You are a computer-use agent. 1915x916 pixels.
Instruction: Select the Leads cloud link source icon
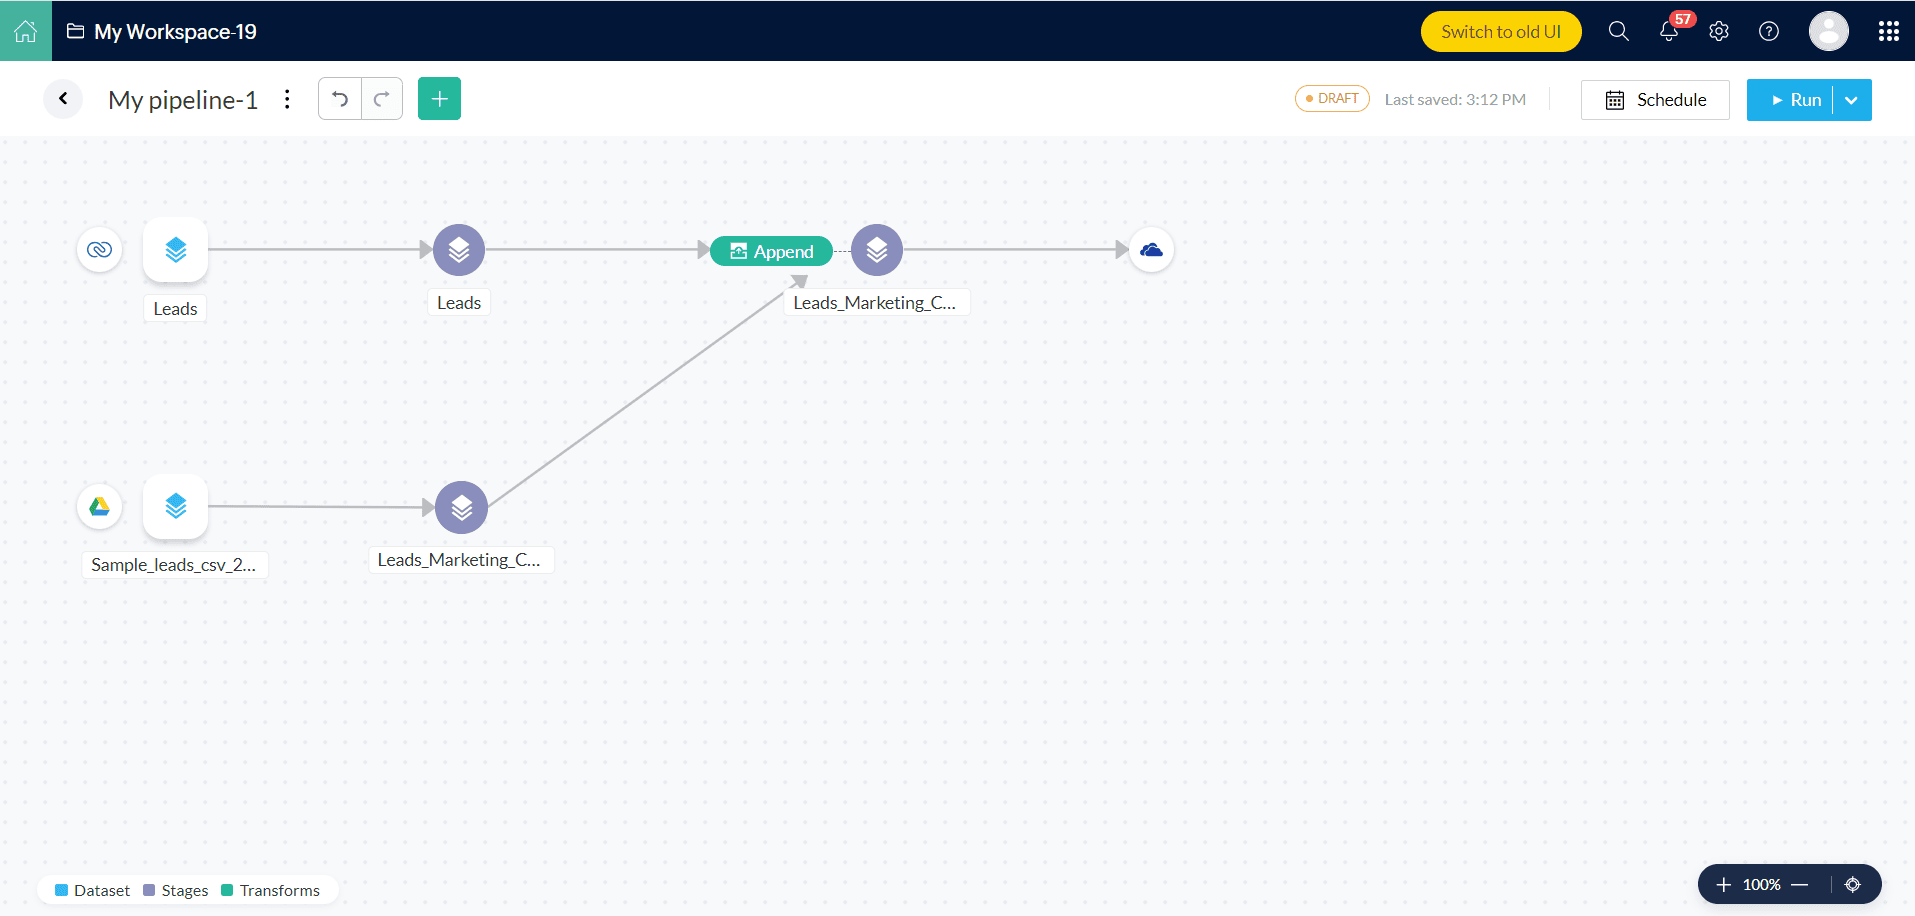click(x=100, y=249)
